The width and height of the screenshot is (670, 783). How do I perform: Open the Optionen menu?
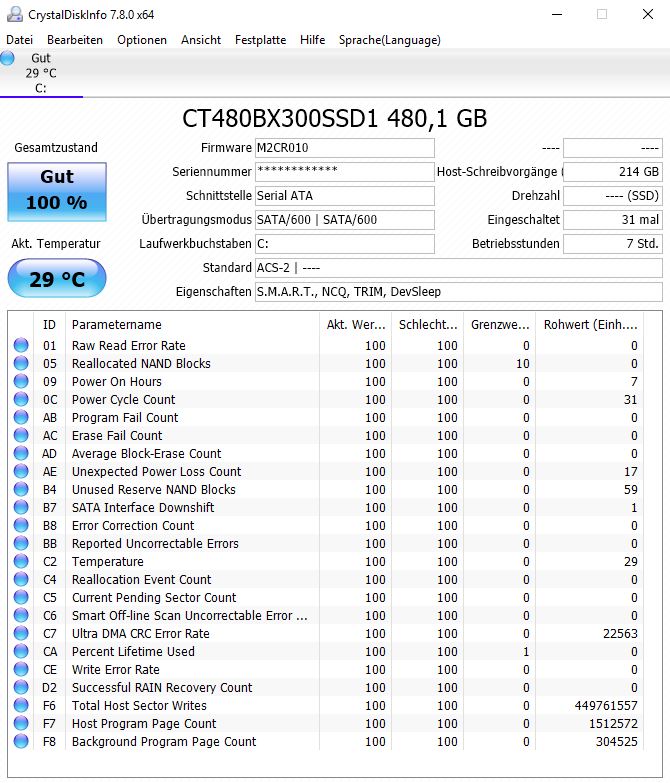(x=142, y=40)
